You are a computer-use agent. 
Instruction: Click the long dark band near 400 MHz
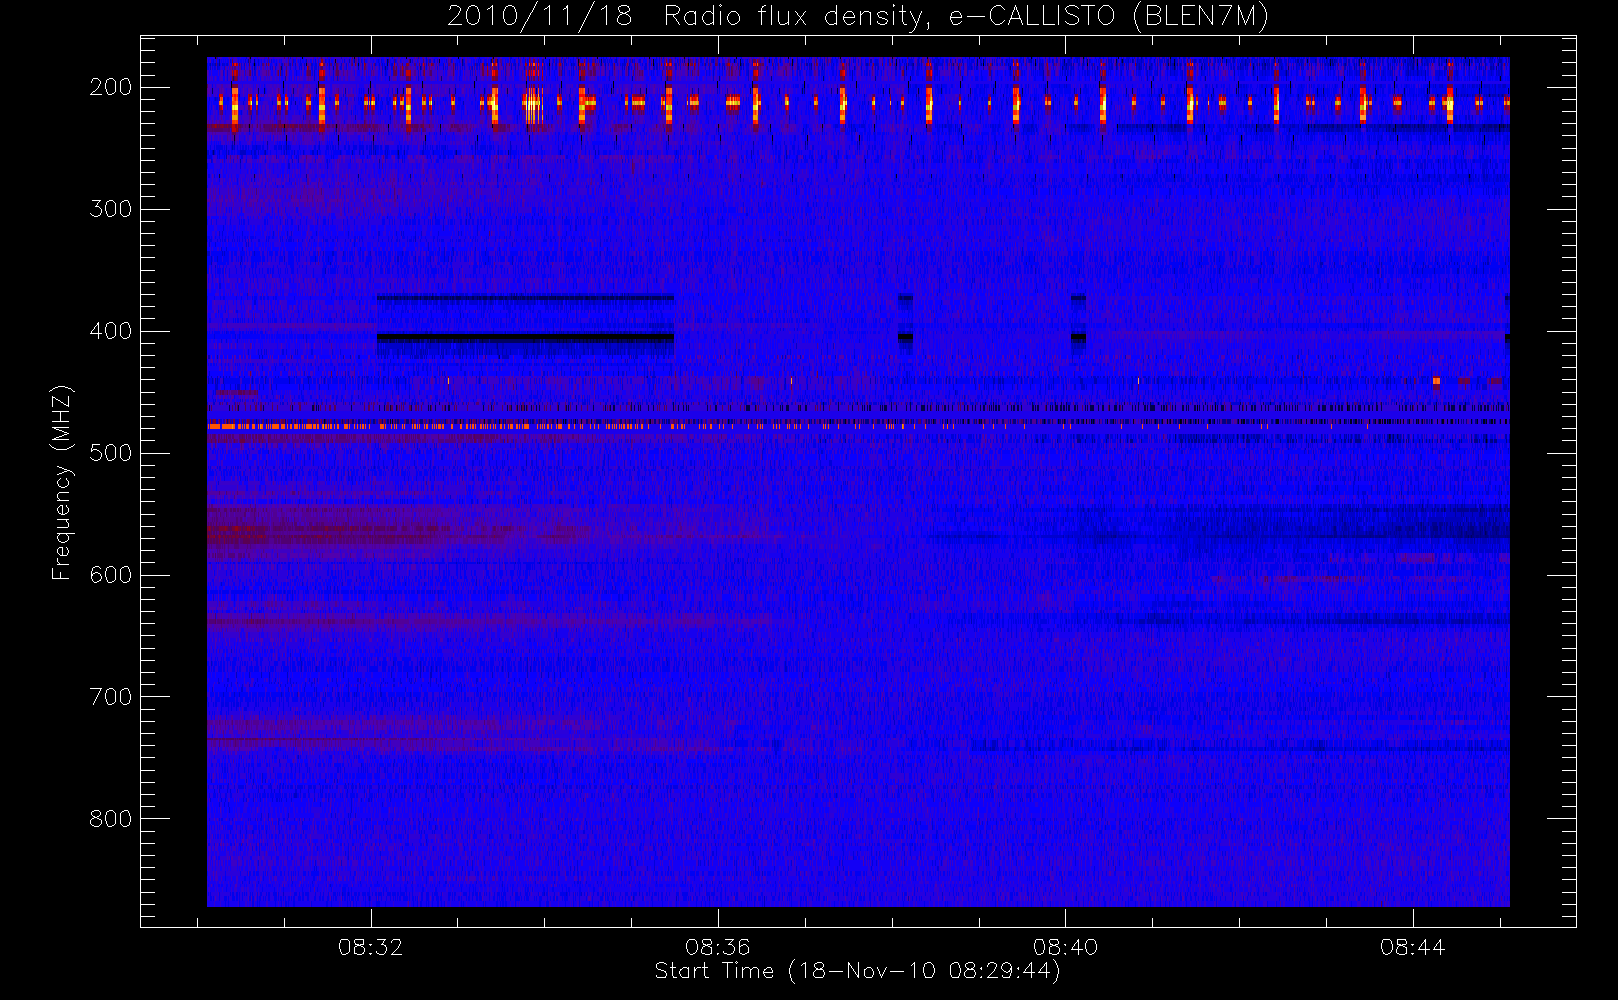(525, 338)
